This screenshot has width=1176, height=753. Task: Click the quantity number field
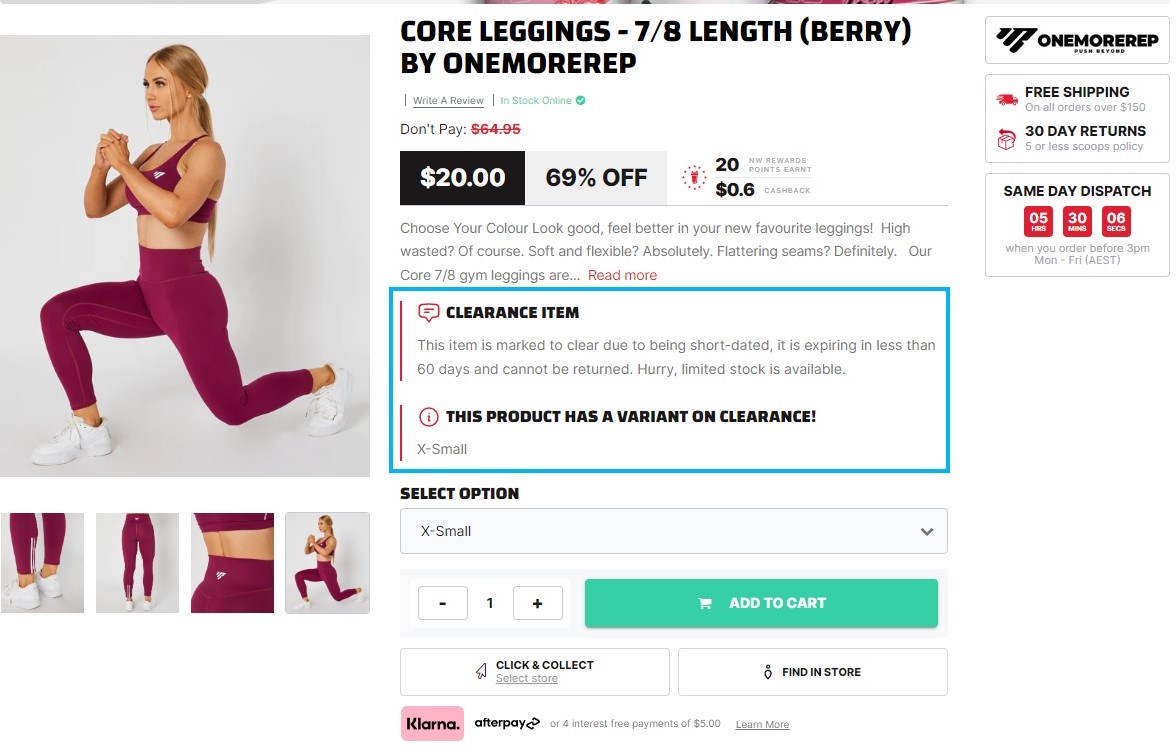pos(490,603)
